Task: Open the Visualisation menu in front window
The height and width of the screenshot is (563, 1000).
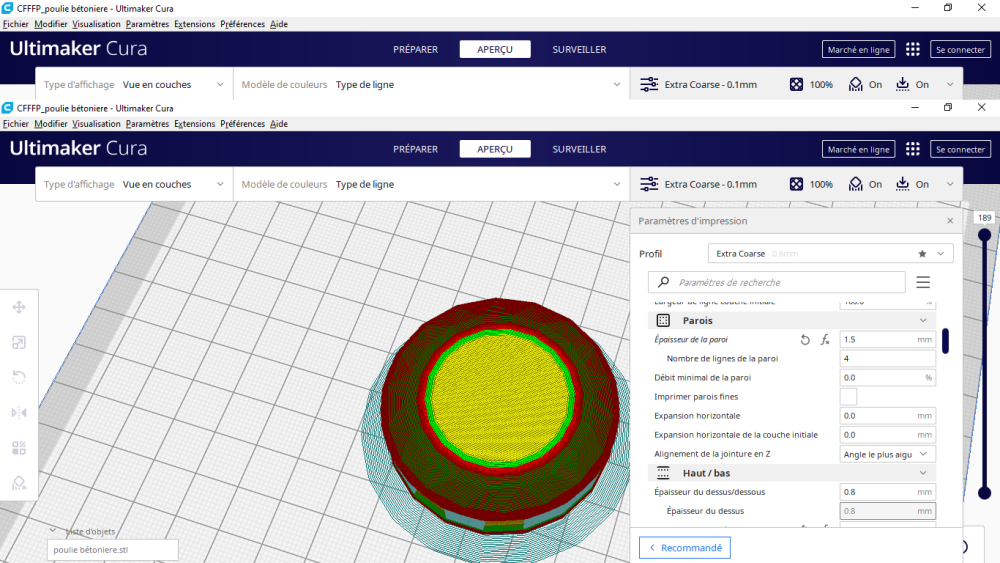Action: coord(96,124)
